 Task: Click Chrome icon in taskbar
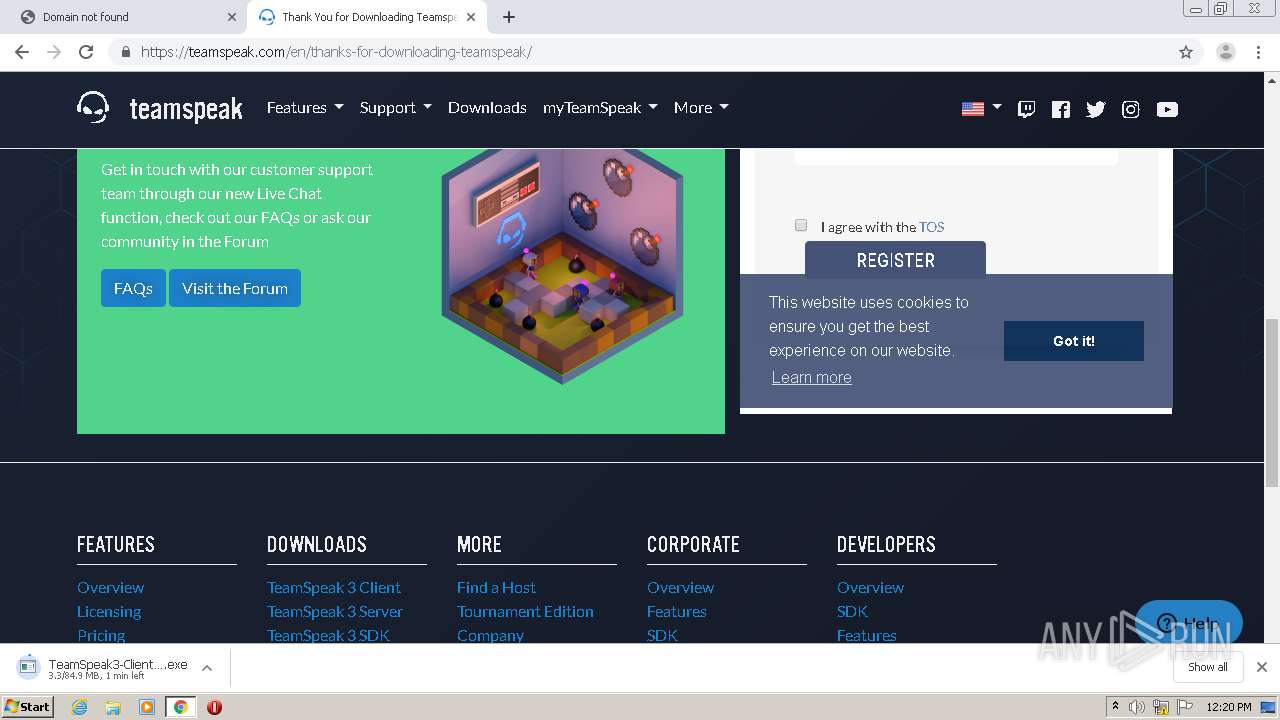(180, 707)
